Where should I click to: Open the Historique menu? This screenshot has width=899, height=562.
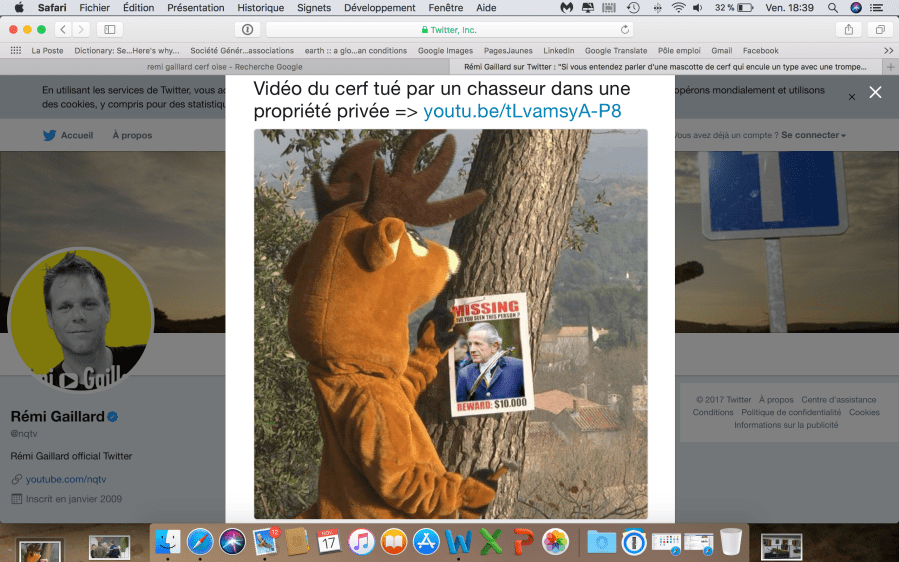tap(260, 8)
